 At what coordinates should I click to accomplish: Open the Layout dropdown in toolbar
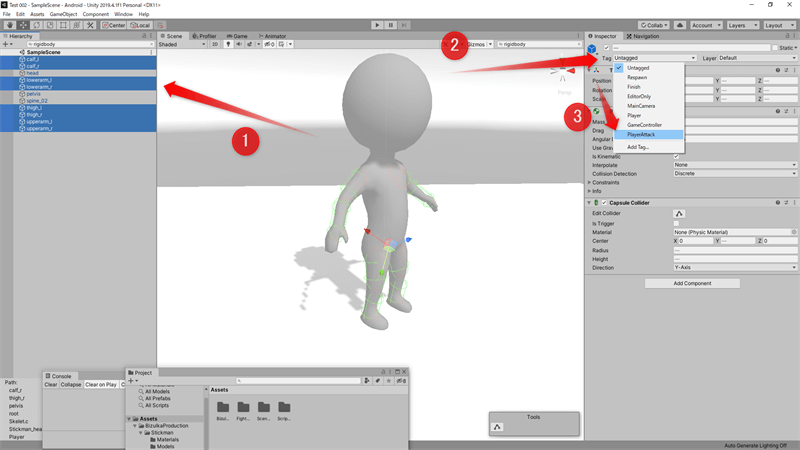tap(780, 25)
